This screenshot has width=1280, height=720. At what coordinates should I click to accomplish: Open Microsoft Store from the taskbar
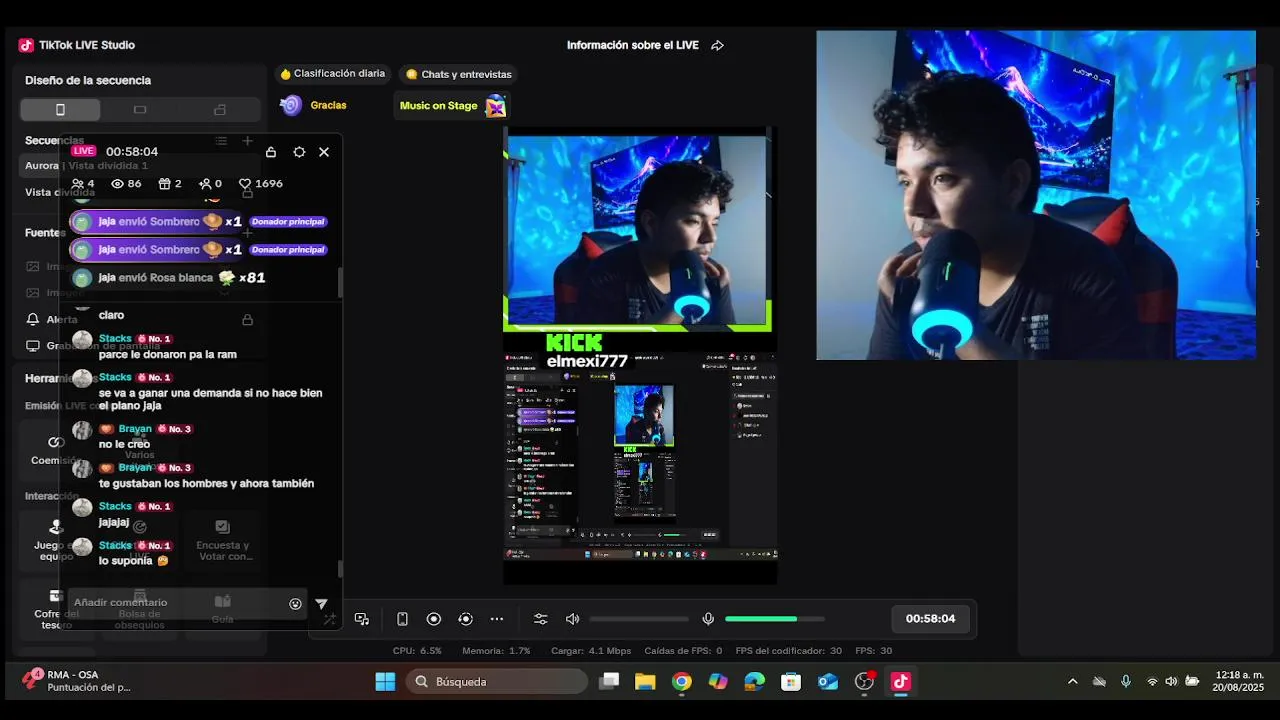coord(791,682)
